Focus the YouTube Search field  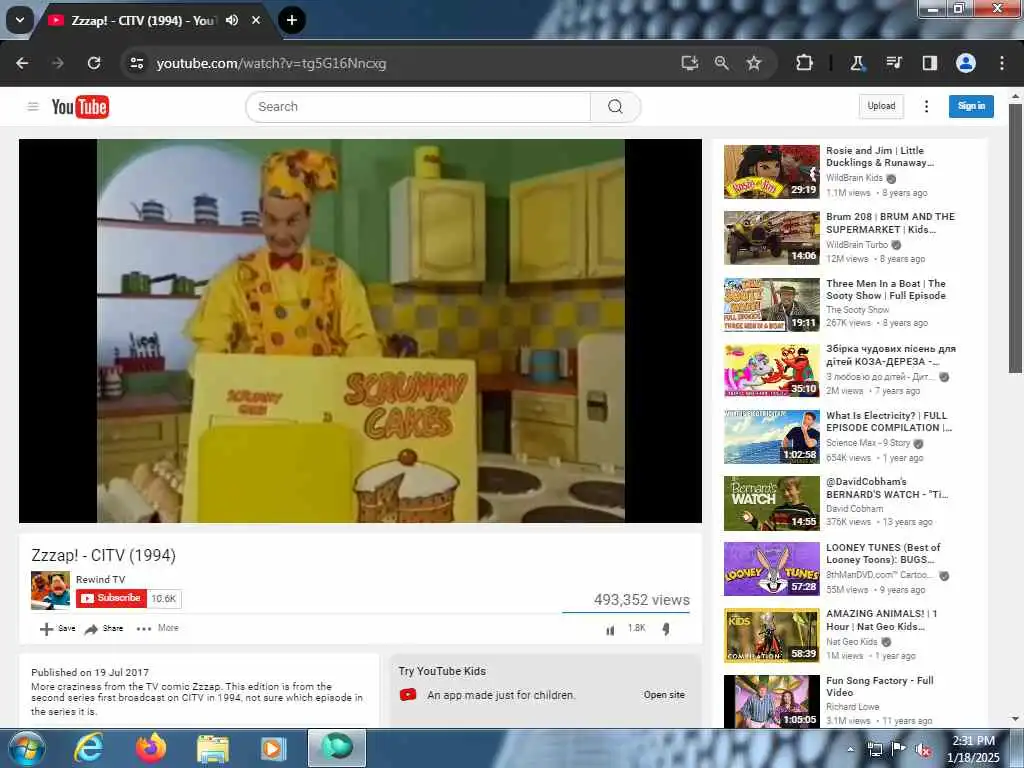pyautogui.click(x=418, y=106)
